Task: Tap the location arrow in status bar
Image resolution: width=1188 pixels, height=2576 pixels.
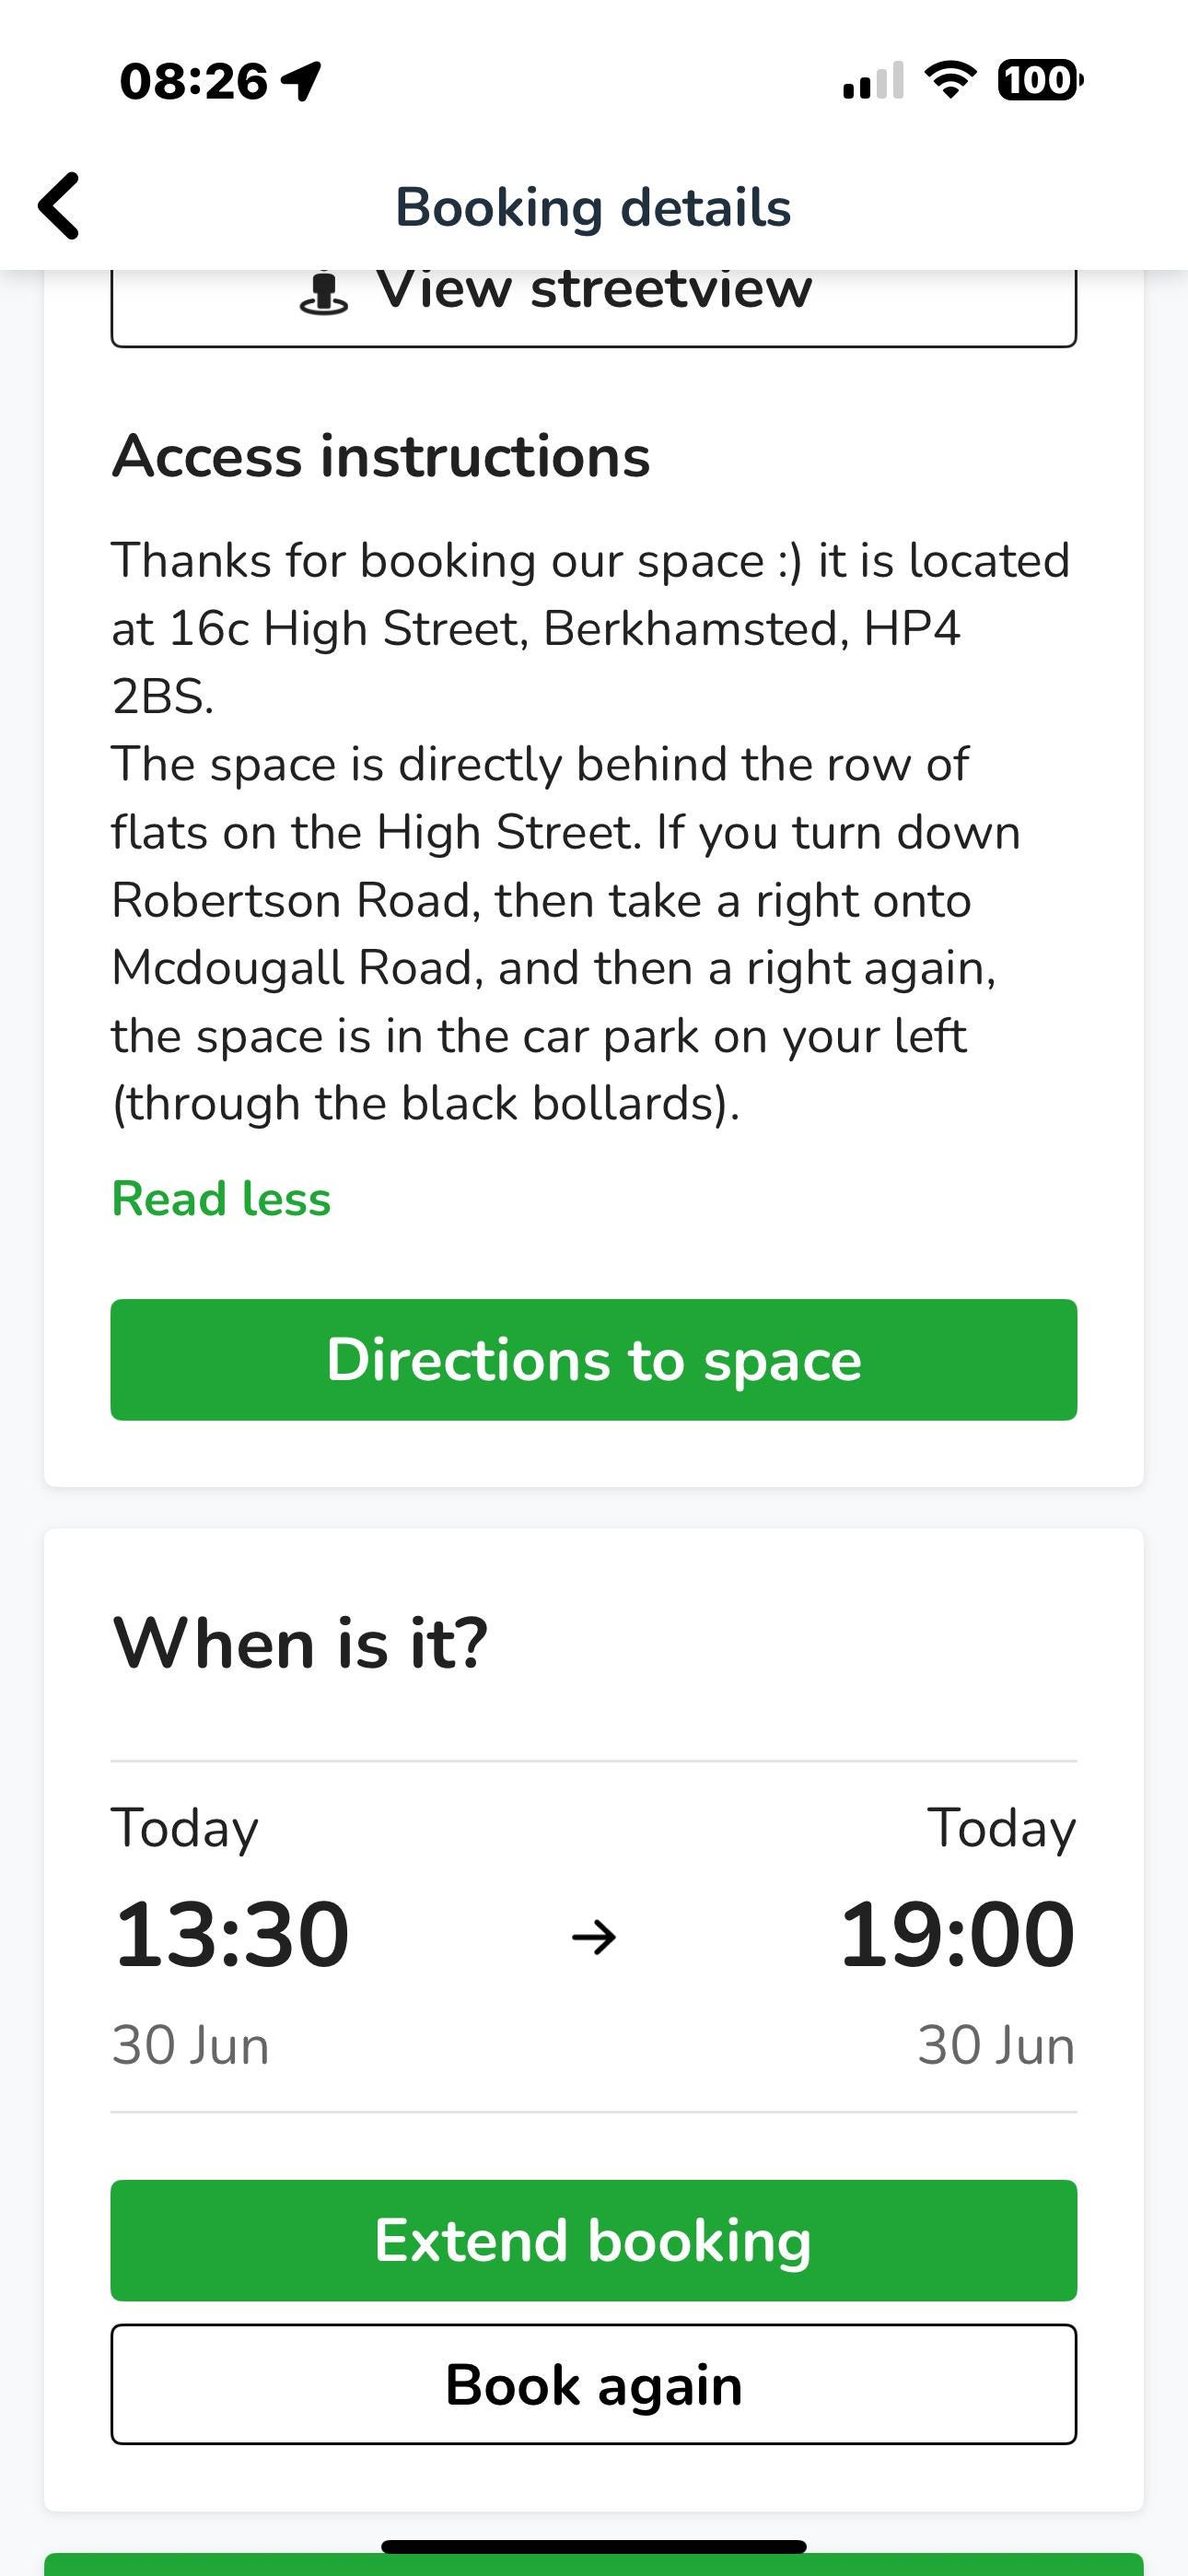Action: point(301,81)
